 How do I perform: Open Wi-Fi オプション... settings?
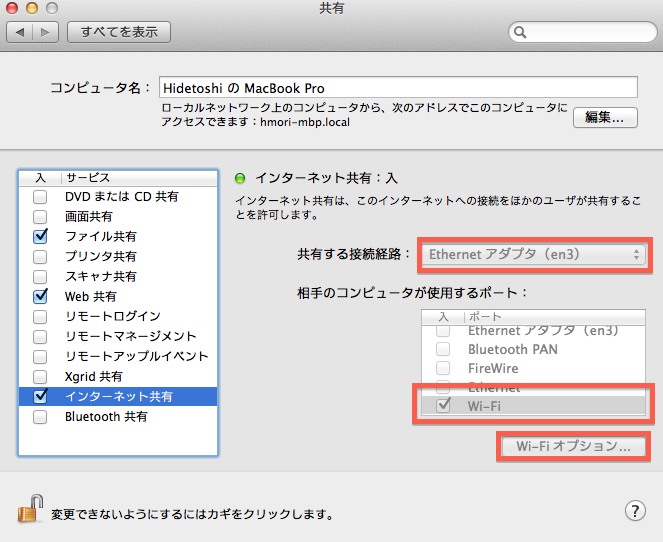click(573, 446)
